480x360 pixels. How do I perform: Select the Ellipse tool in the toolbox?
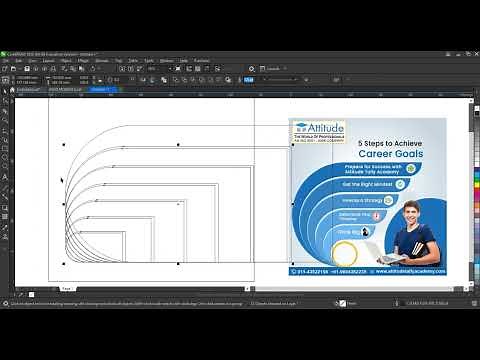pos(5,157)
